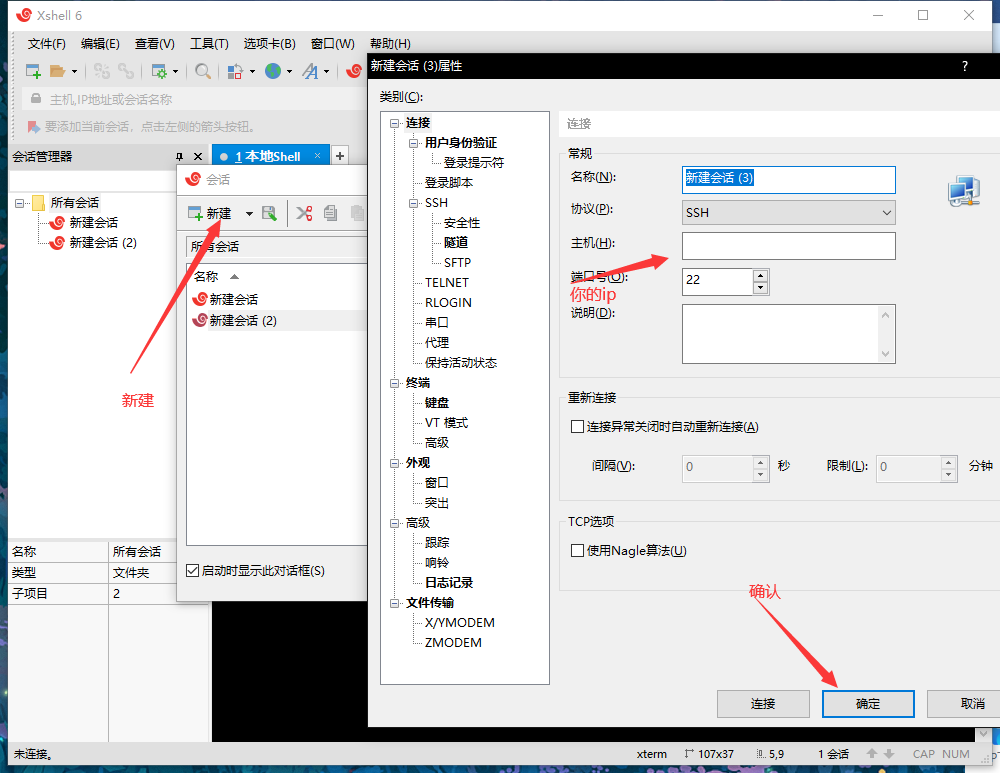This screenshot has height=773, width=1000.
Task: Open the 窗口(W) menu
Action: coord(332,43)
